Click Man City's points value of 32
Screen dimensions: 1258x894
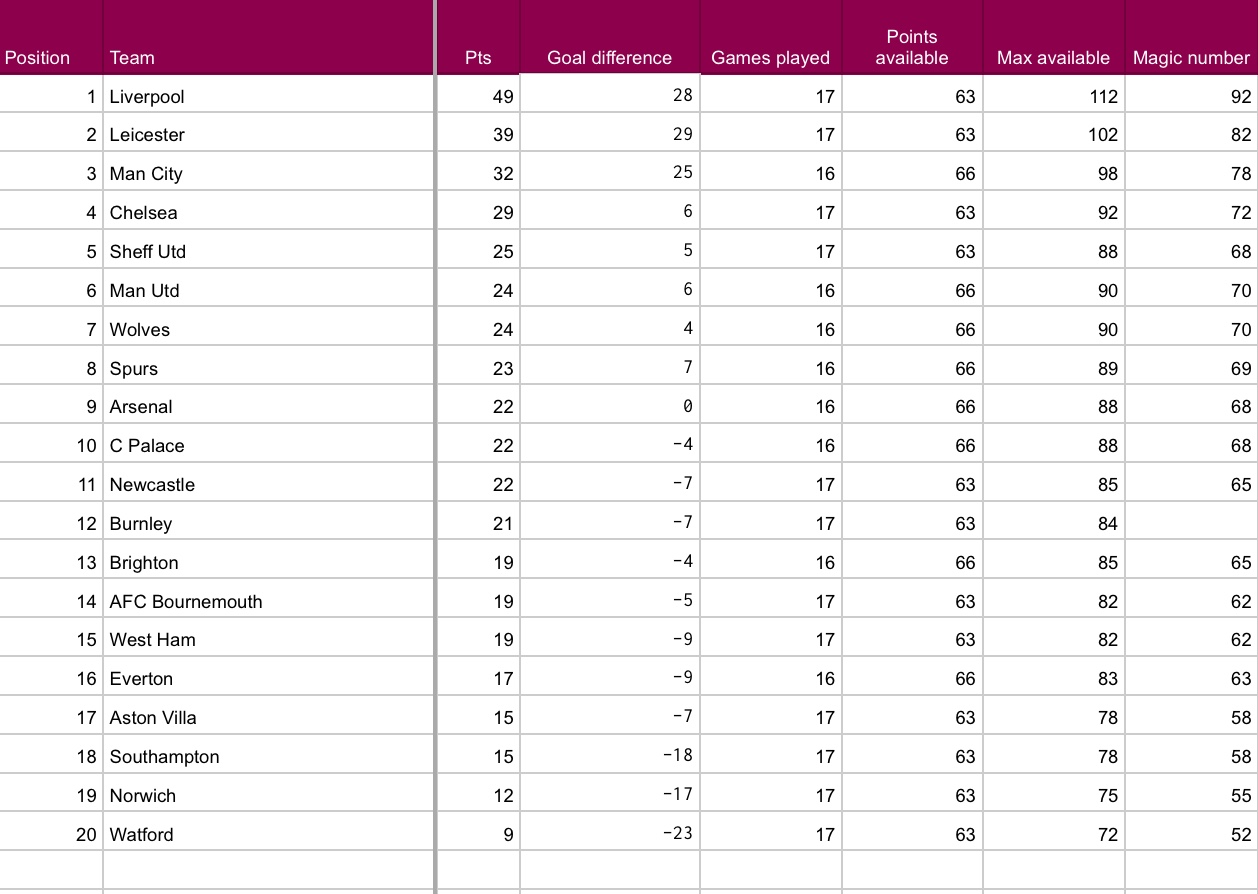(x=503, y=173)
